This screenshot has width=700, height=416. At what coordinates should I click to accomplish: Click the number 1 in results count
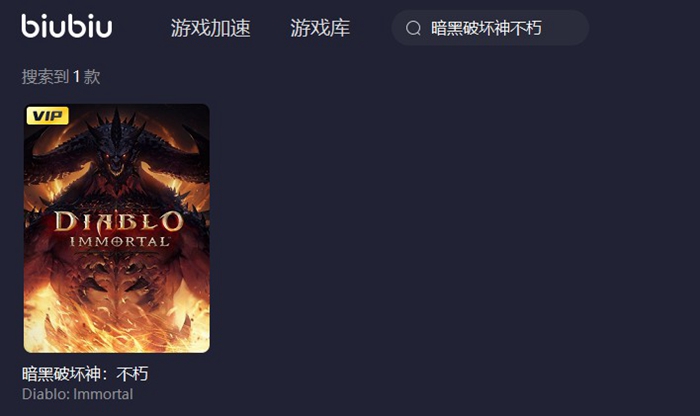coord(76,77)
